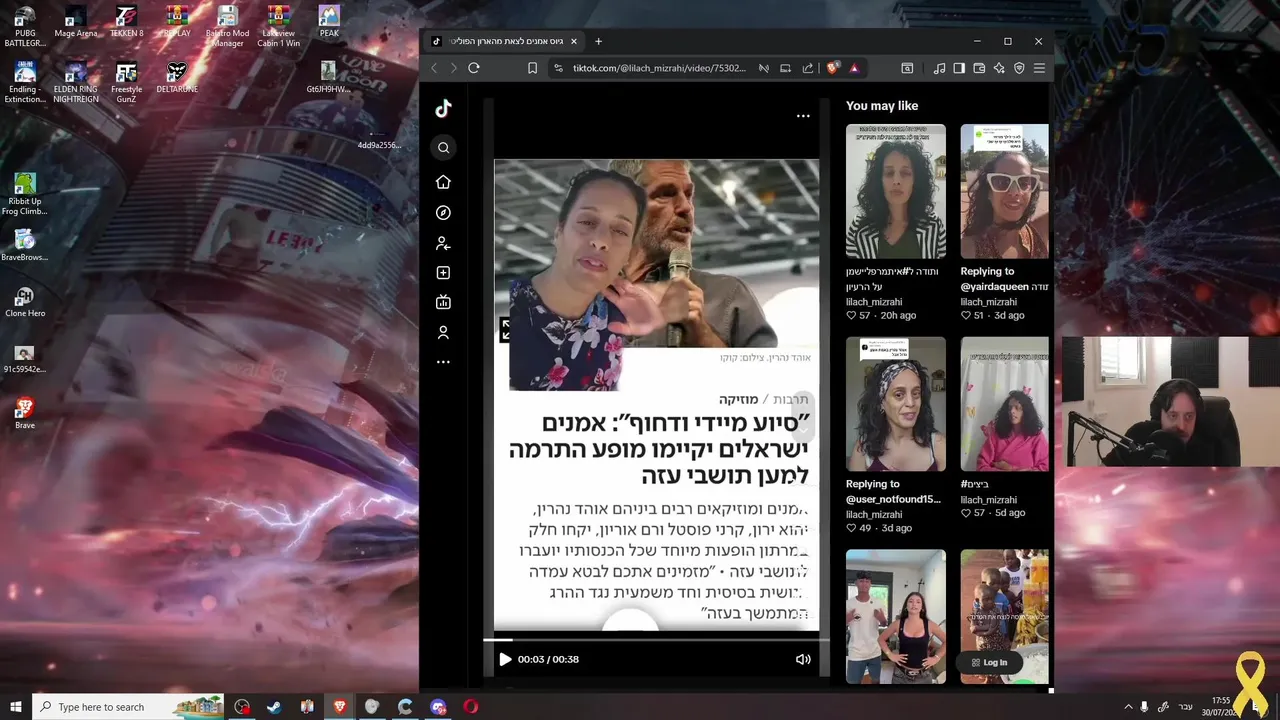Open Leo AI sparkle icon
The width and height of the screenshot is (1280, 720).
pyautogui.click(x=999, y=68)
